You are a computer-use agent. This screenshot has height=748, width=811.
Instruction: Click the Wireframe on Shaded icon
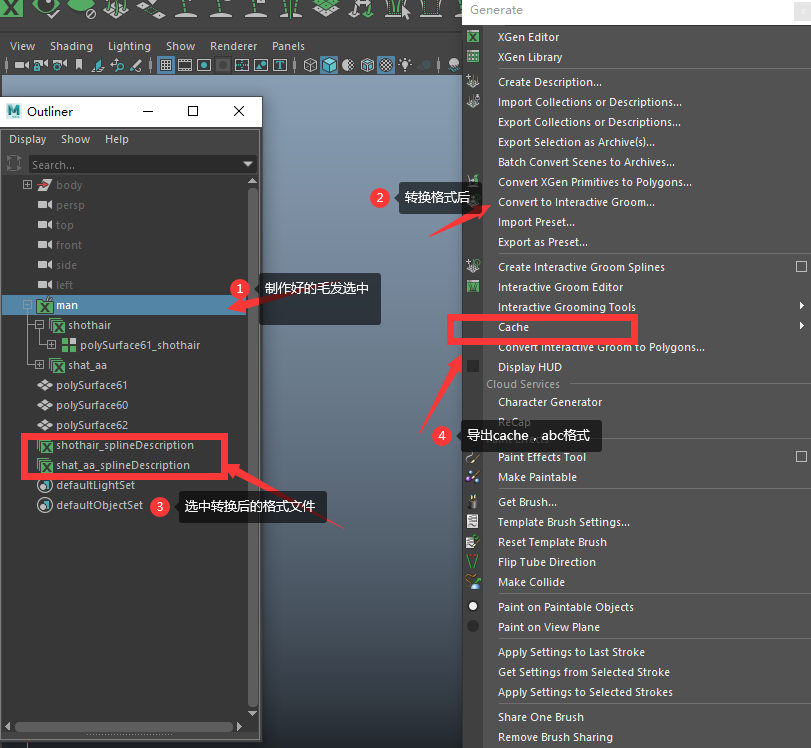click(367, 65)
